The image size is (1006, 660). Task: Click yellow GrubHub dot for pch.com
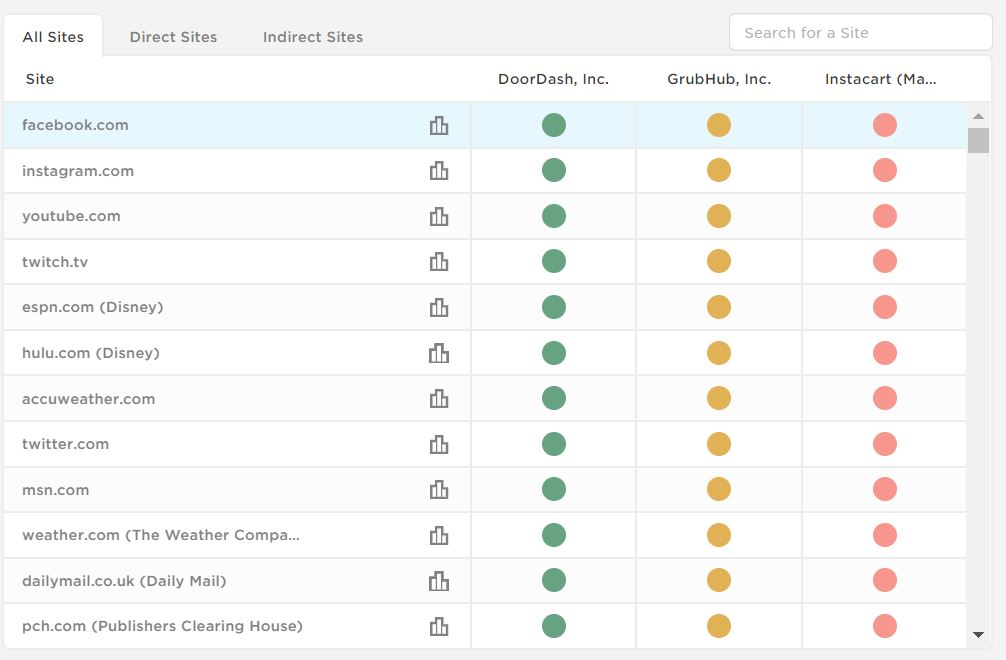point(719,626)
